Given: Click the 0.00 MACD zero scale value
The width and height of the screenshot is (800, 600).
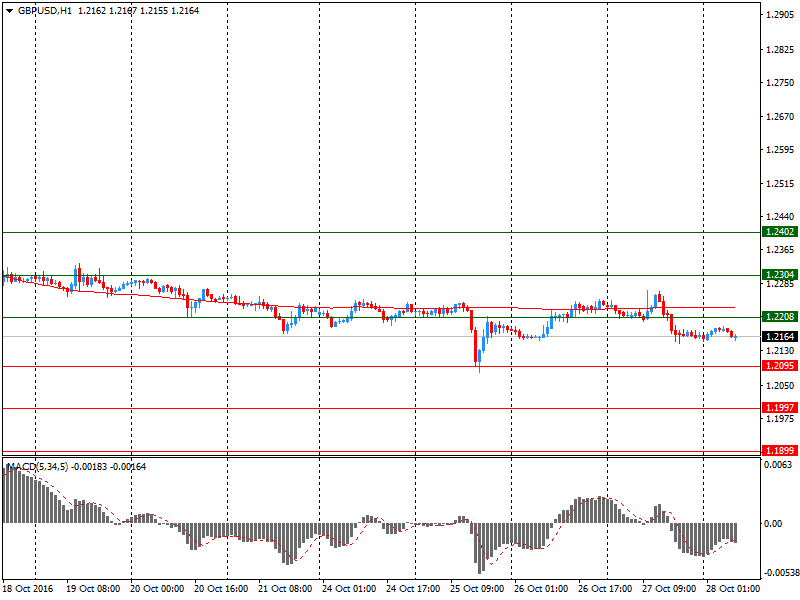Looking at the screenshot, I should click(x=773, y=524).
